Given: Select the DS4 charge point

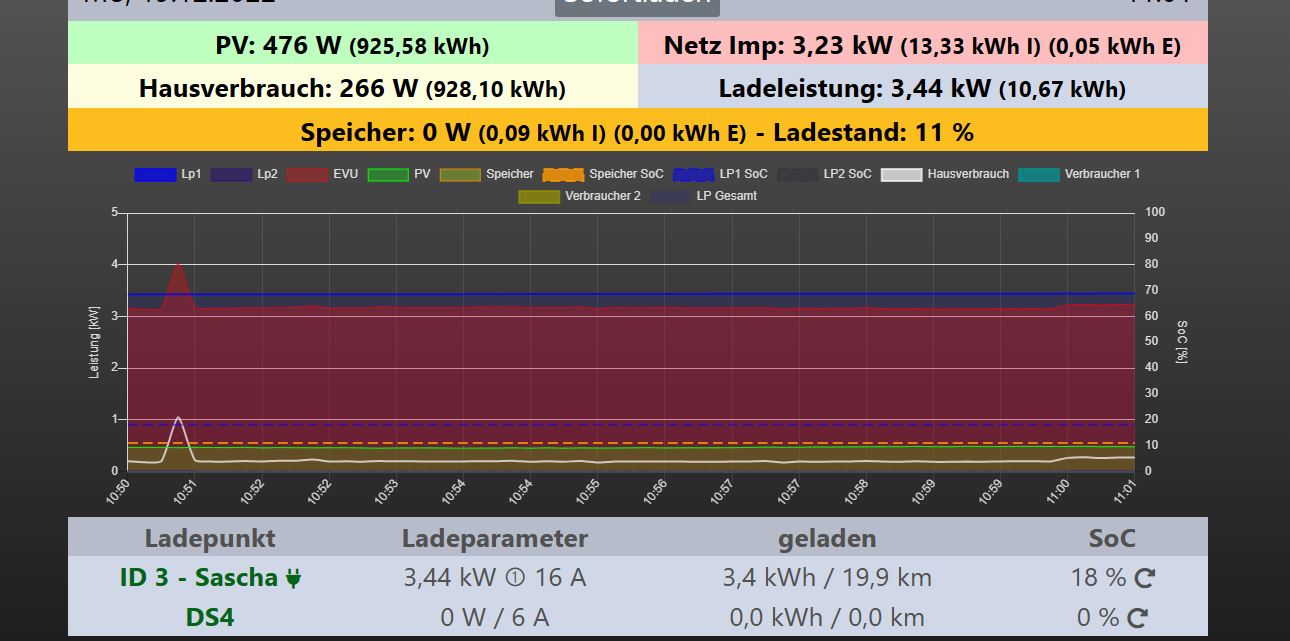Looking at the screenshot, I should [210, 618].
